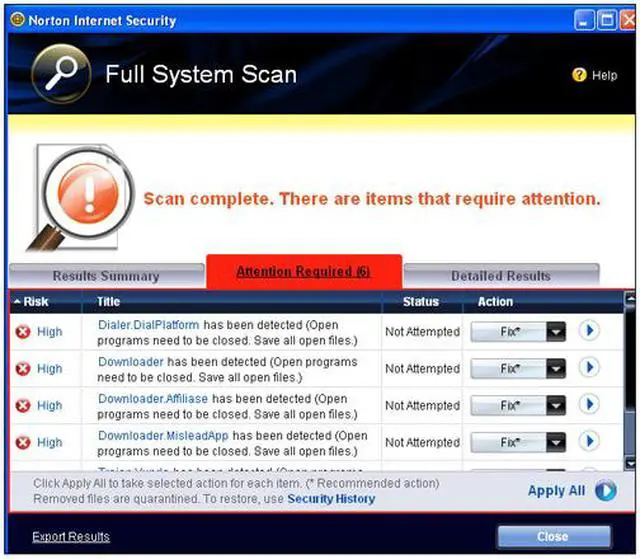Open the Fix action dropdown for Downloader

click(557, 369)
